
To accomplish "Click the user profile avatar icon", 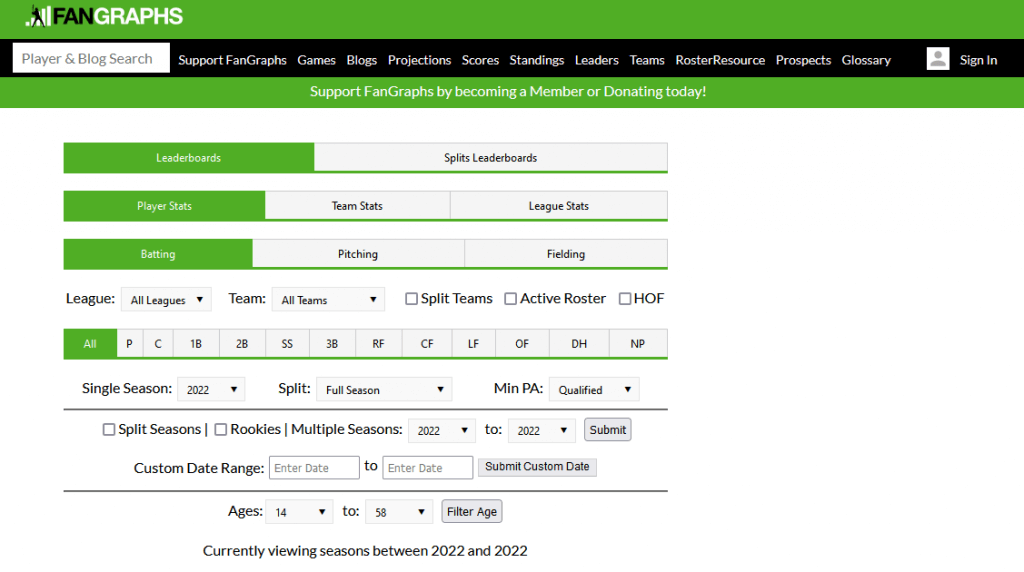I will click(937, 59).
